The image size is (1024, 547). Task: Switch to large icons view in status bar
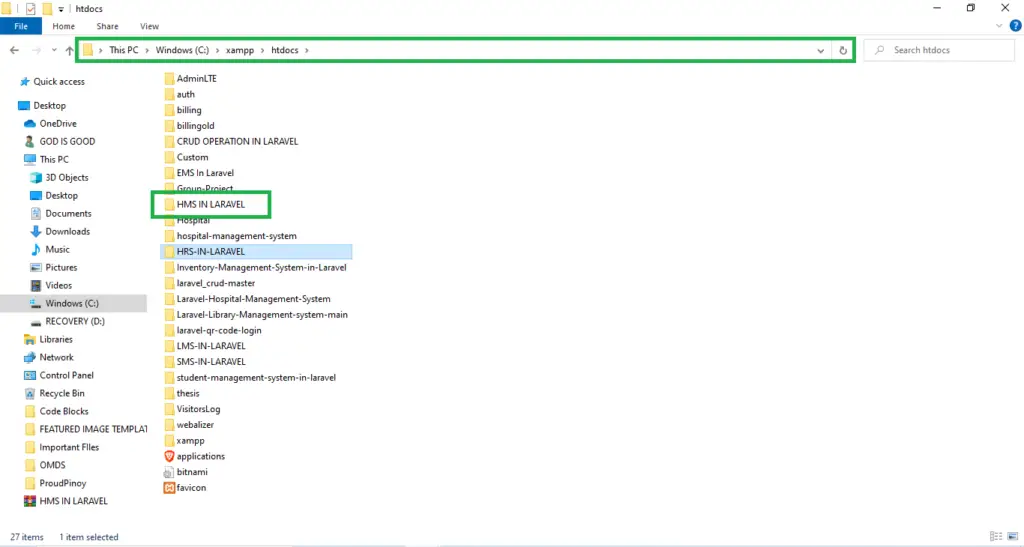click(1012, 537)
